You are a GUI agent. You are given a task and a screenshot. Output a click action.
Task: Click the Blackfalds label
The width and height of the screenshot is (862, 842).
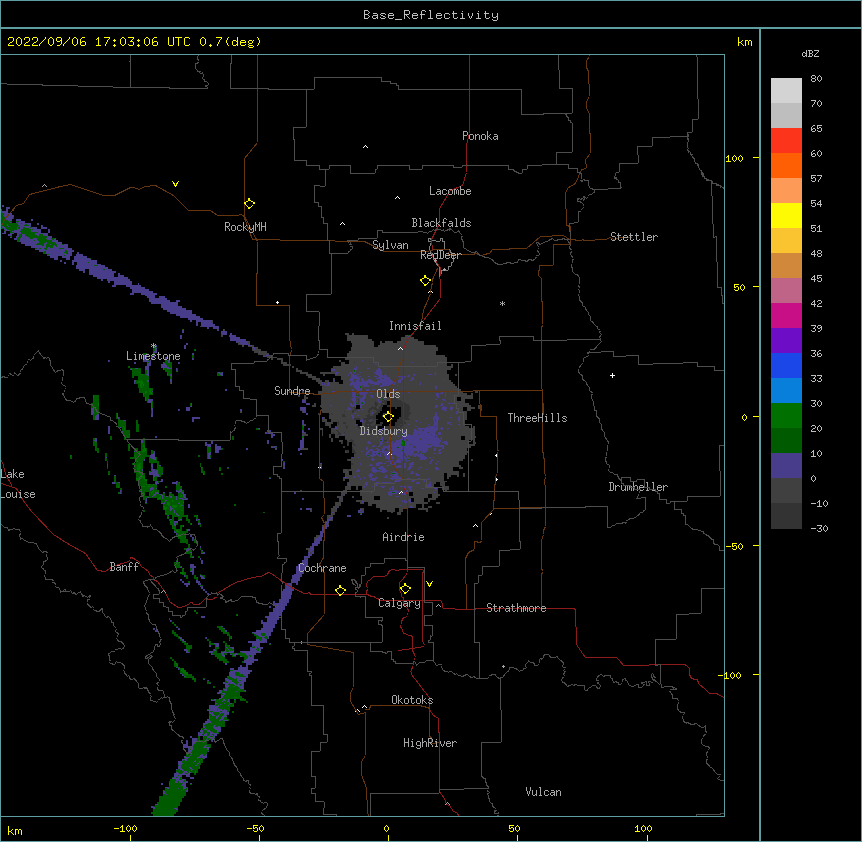pos(441,223)
